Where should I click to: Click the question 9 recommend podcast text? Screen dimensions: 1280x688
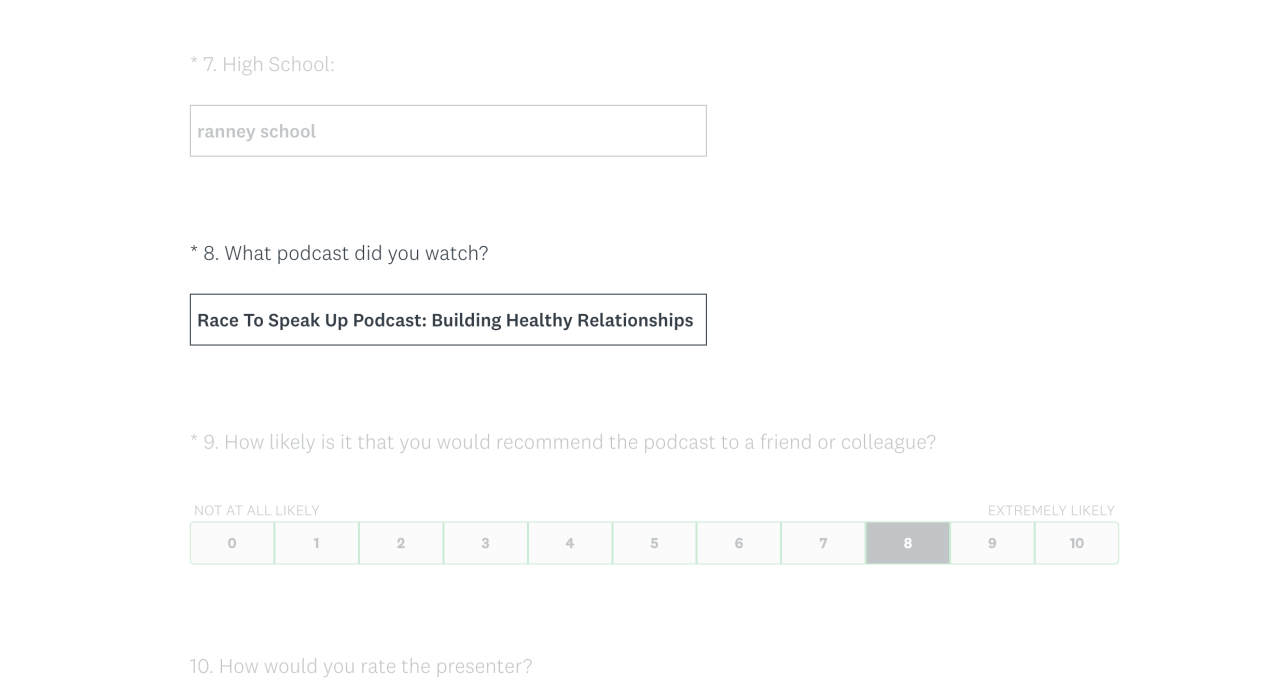click(563, 442)
